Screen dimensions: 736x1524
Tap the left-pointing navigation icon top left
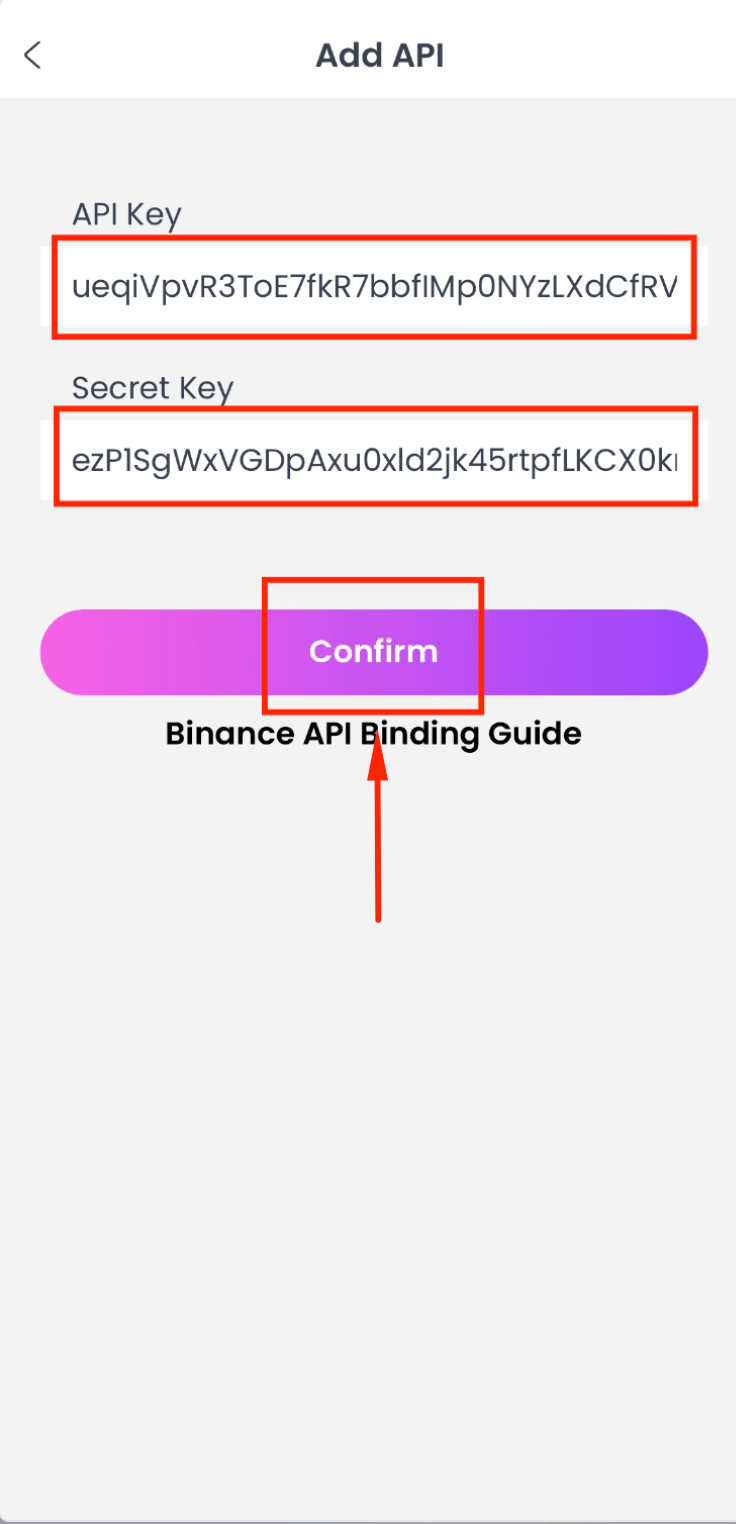[x=32, y=55]
